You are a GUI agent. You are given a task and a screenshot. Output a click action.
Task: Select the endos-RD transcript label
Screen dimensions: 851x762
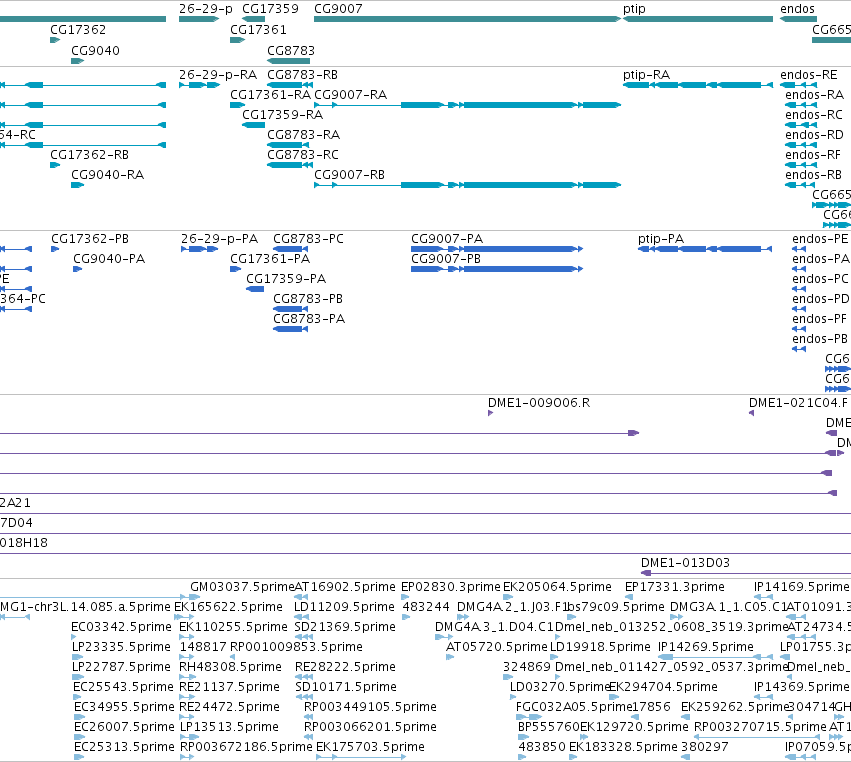[x=814, y=135]
